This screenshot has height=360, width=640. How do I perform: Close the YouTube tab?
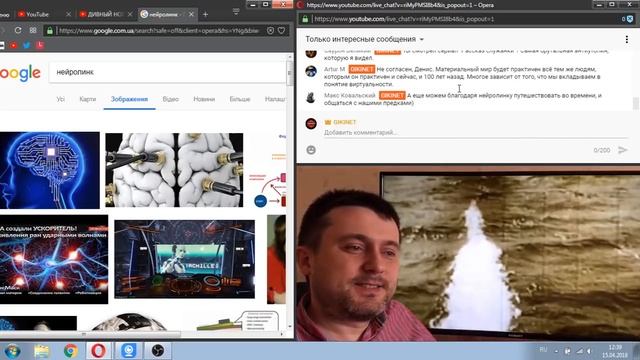coord(68,14)
